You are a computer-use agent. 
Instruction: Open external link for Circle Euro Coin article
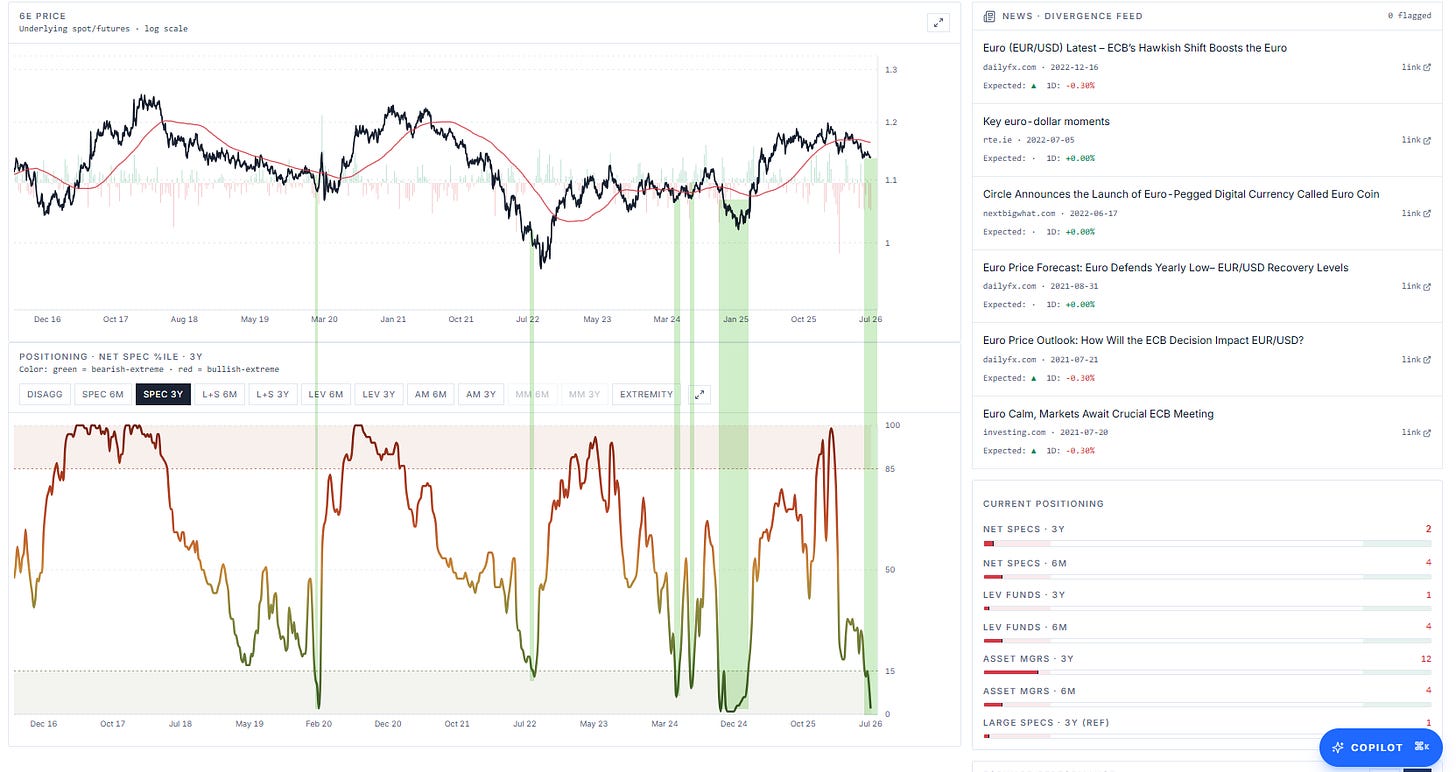[x=1418, y=213]
